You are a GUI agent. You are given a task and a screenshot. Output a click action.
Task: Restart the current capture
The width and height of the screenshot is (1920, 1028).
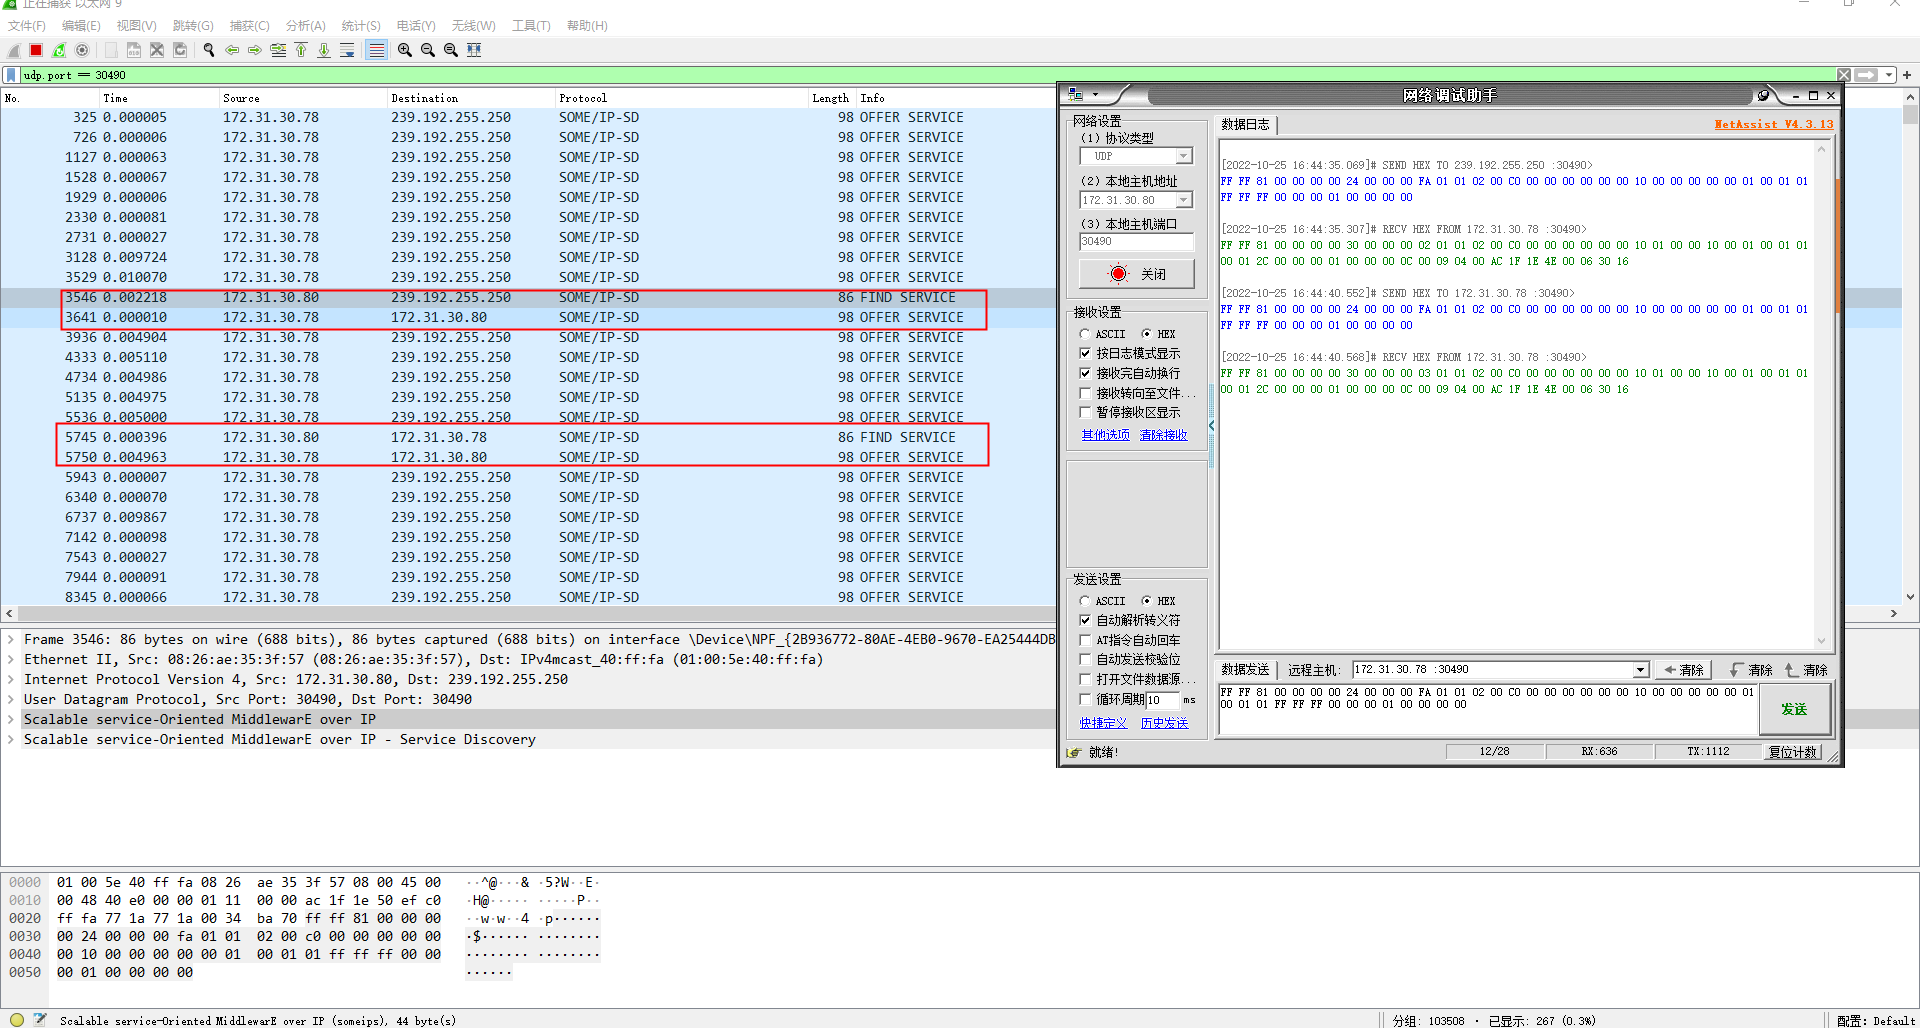point(59,50)
